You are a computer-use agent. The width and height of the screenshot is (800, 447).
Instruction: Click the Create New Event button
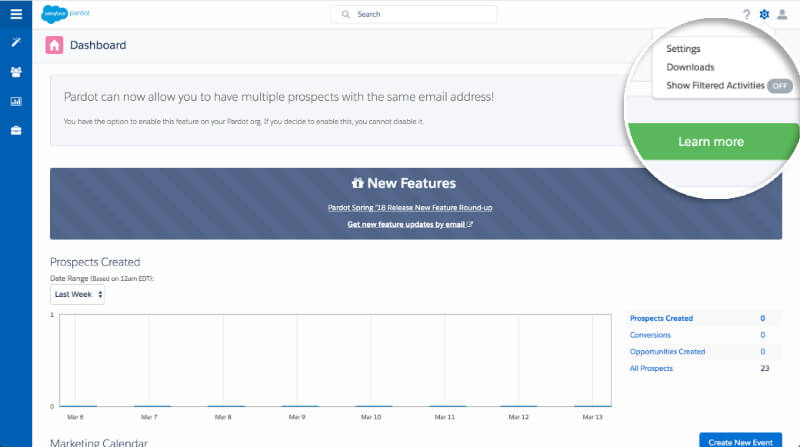(x=740, y=441)
